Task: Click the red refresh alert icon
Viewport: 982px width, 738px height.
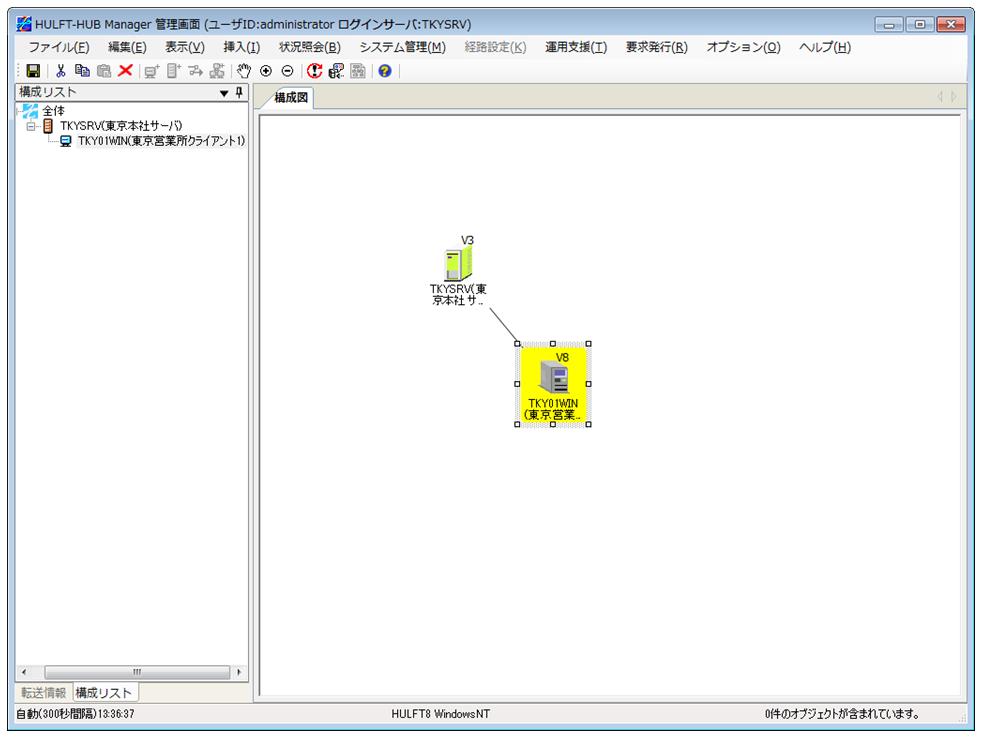Action: pos(314,71)
